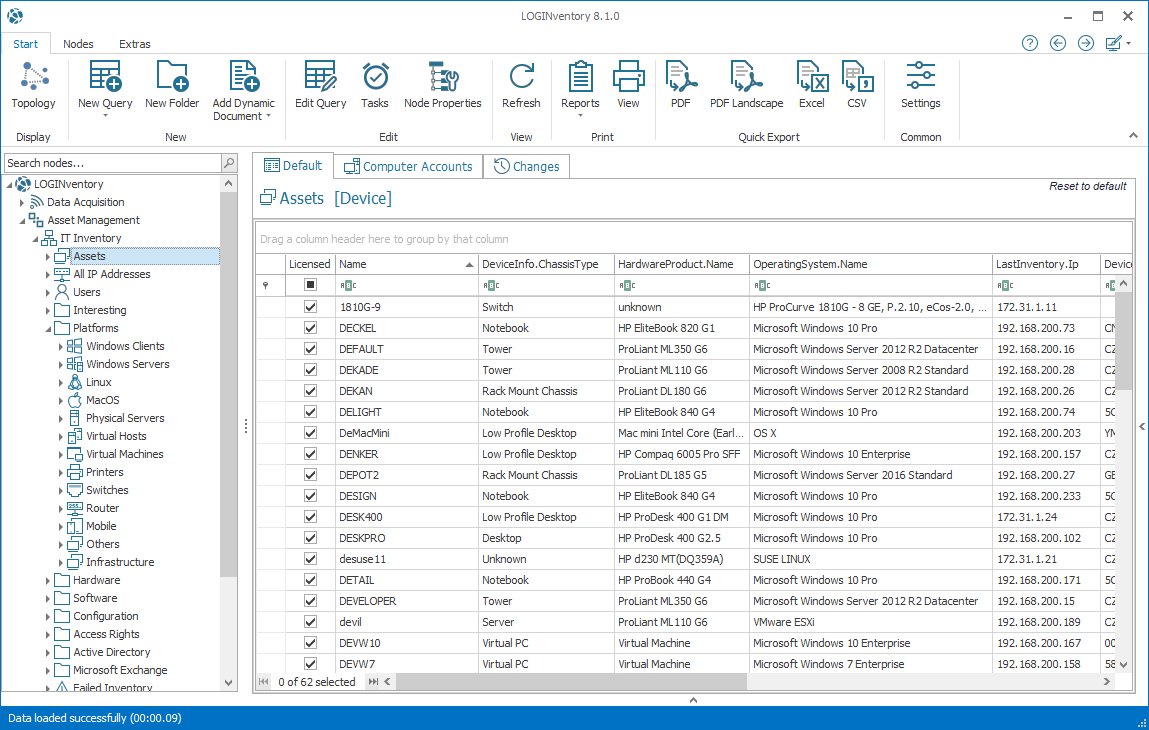Screen dimensions: 1149x730
Task: Click the grid's vertical scrollbar down arrow
Action: tap(1124, 665)
